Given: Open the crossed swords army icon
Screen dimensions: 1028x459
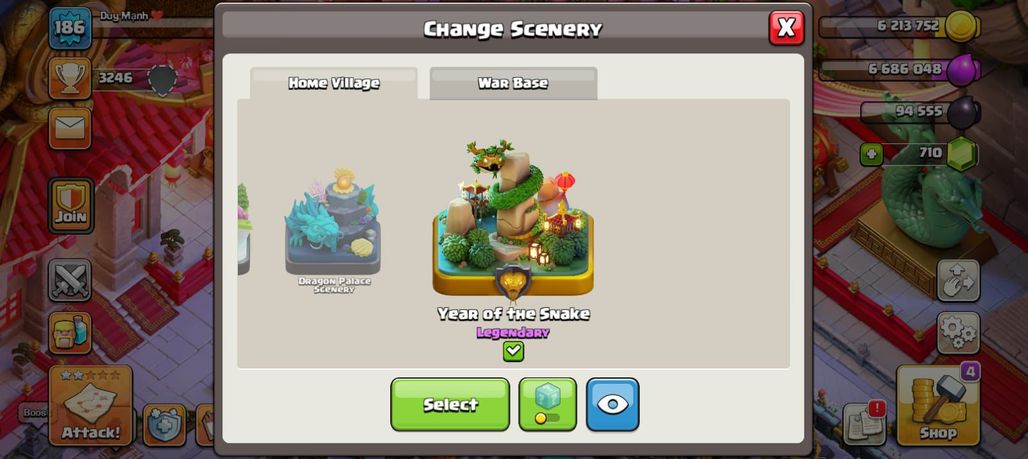Looking at the screenshot, I should [69, 280].
